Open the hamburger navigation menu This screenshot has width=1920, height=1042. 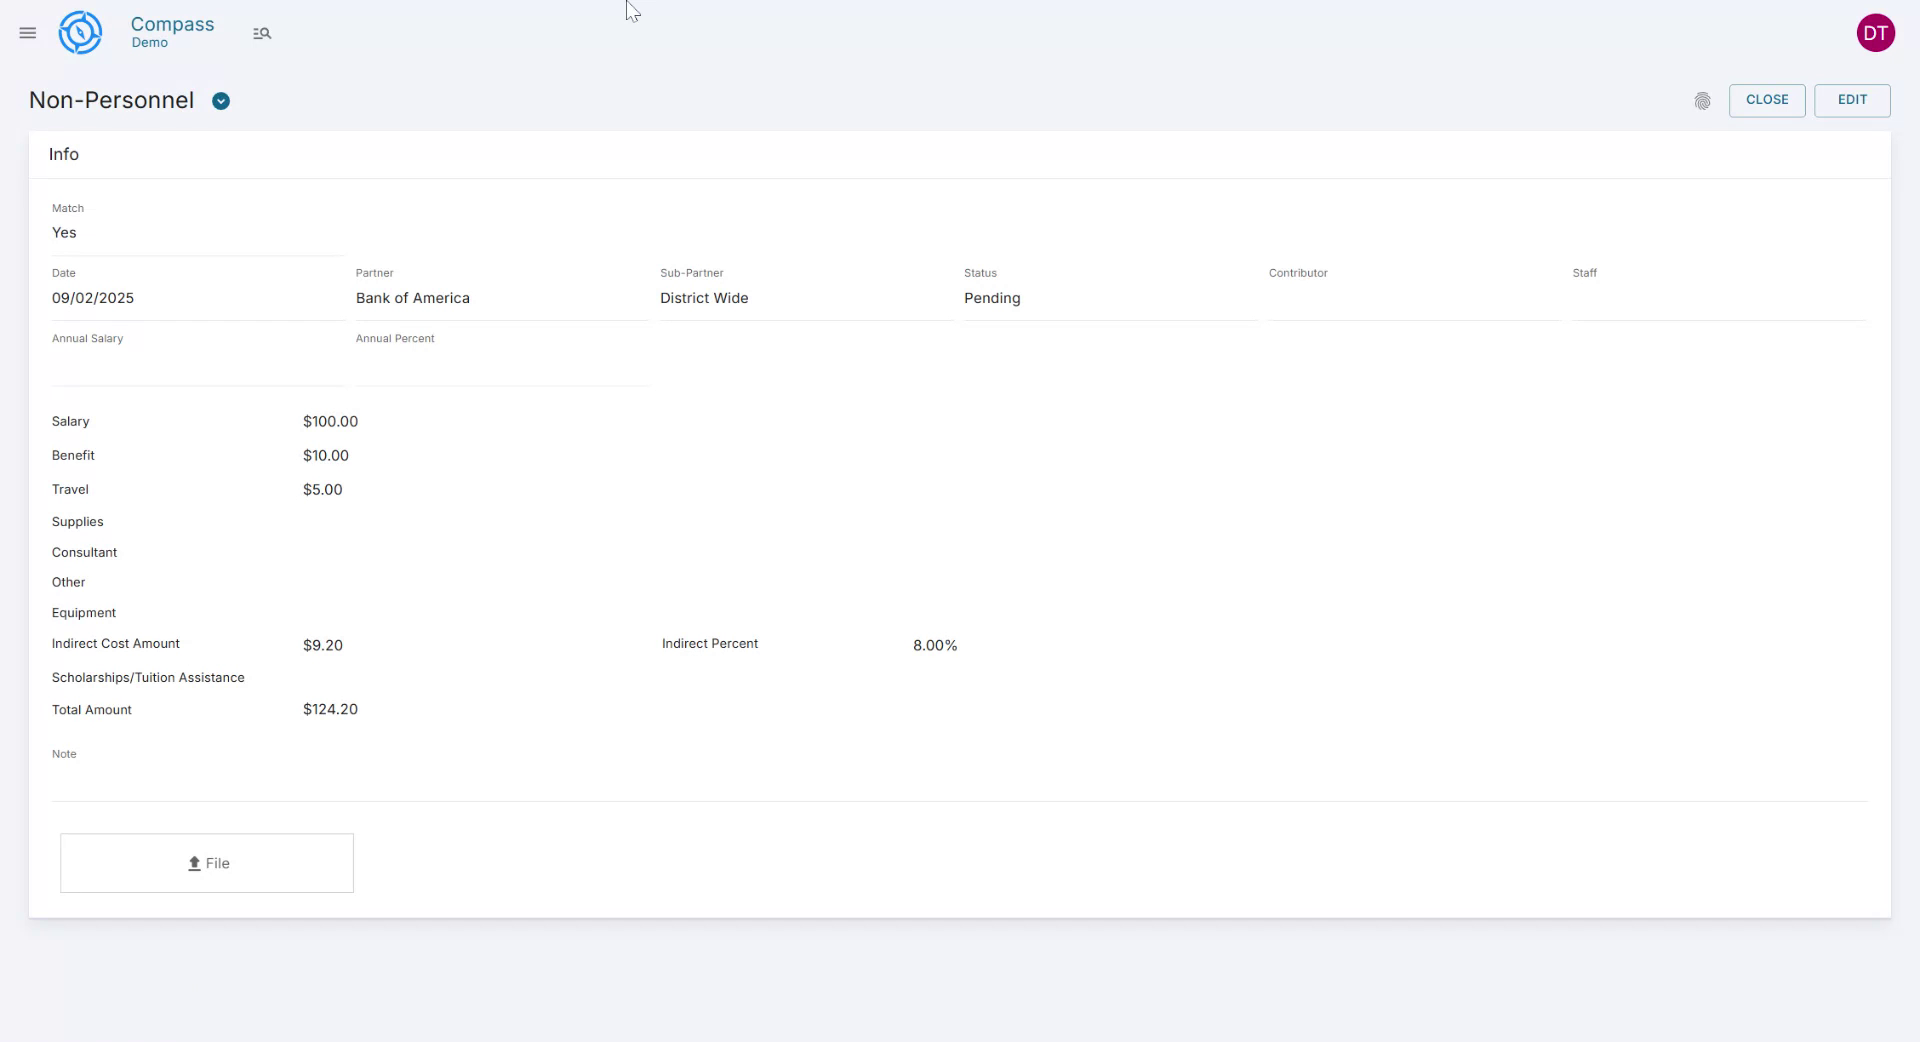27,33
